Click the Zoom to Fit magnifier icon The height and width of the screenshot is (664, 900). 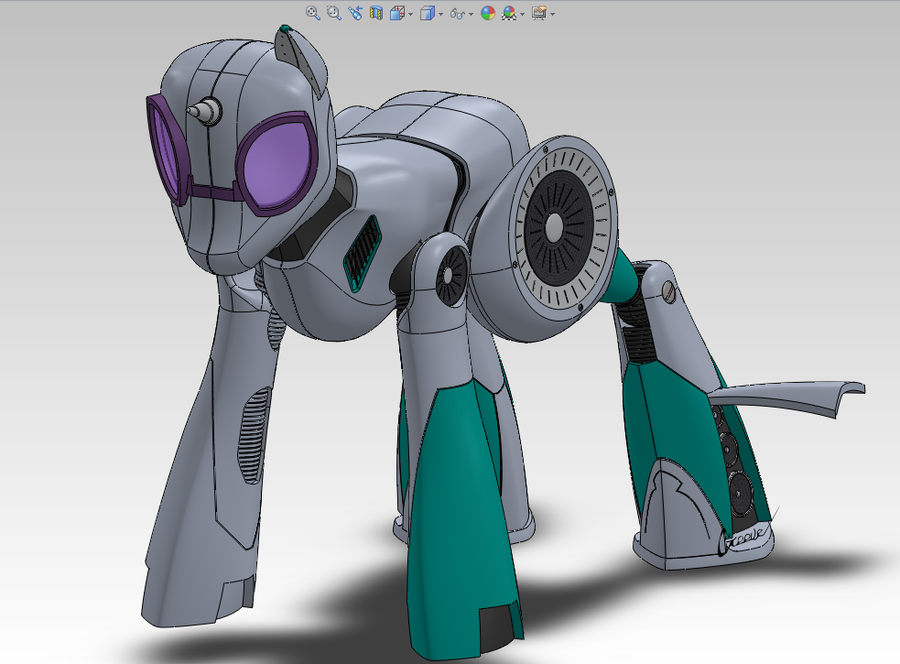coord(313,13)
